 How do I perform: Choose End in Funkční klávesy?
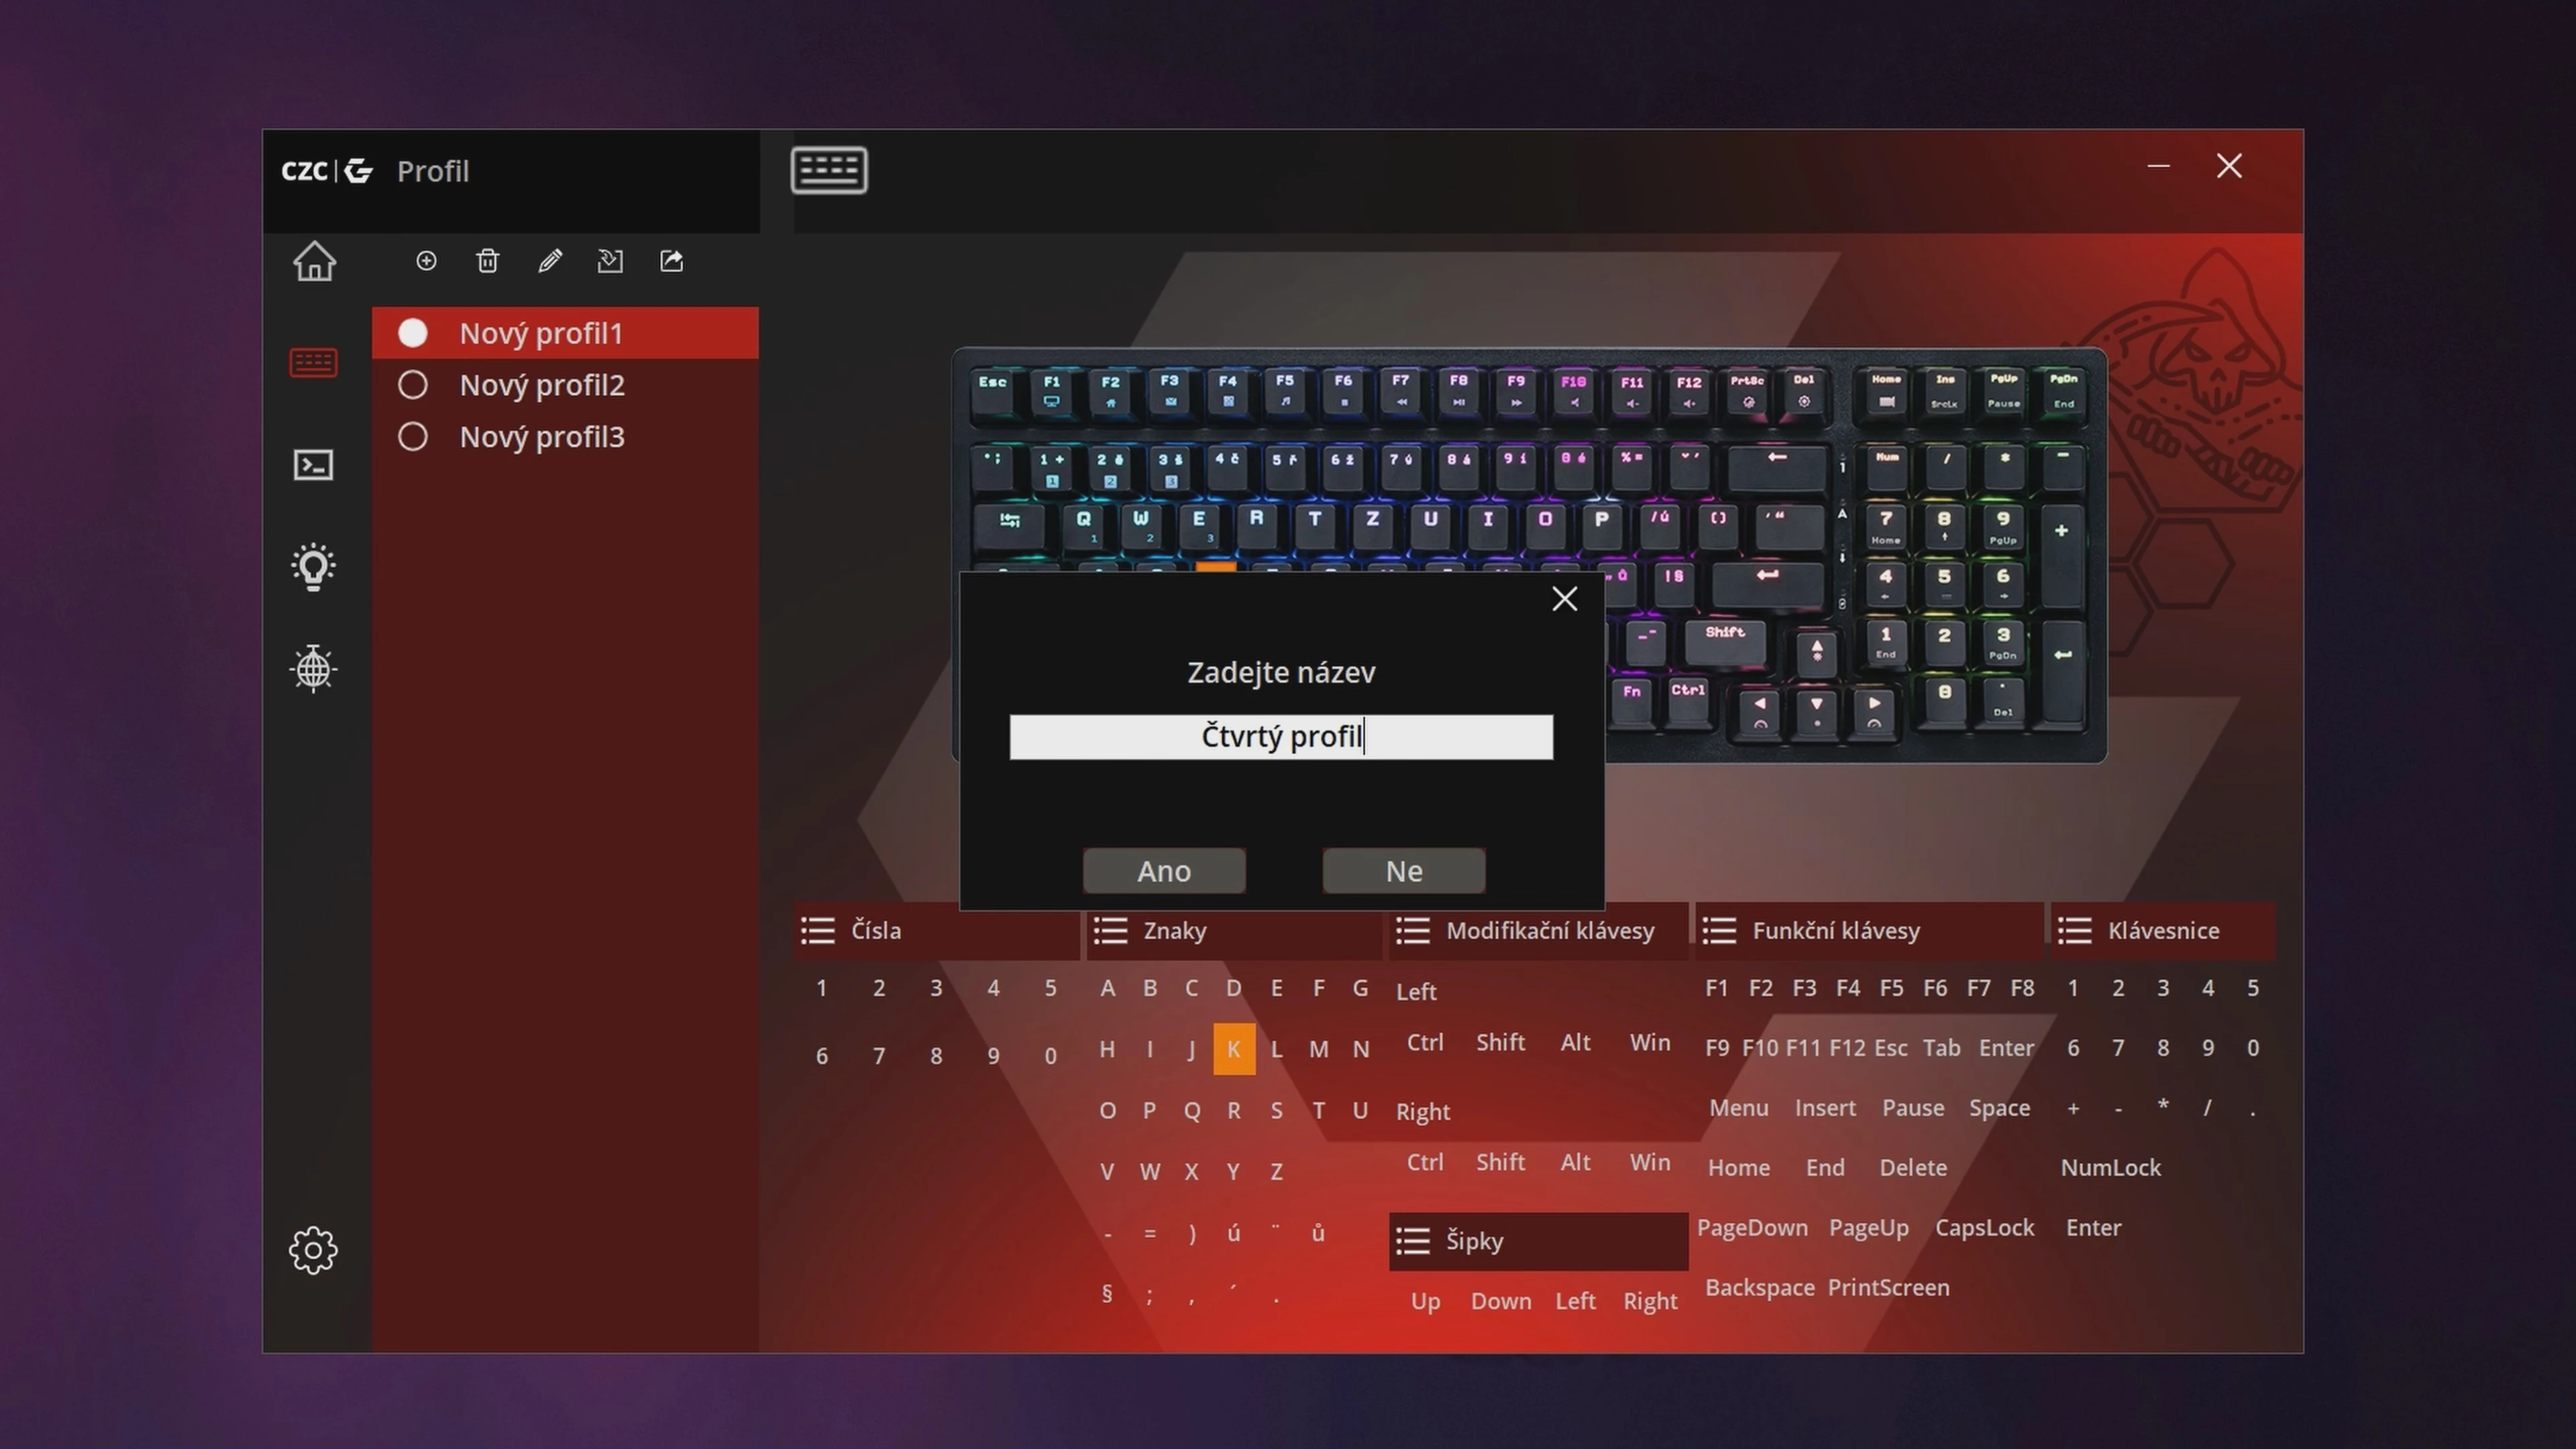pos(1825,1168)
